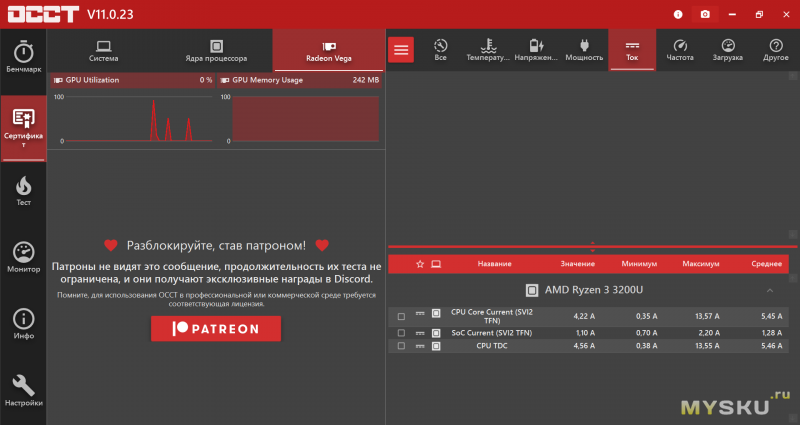Filter sensors by Загрузка

pos(728,50)
